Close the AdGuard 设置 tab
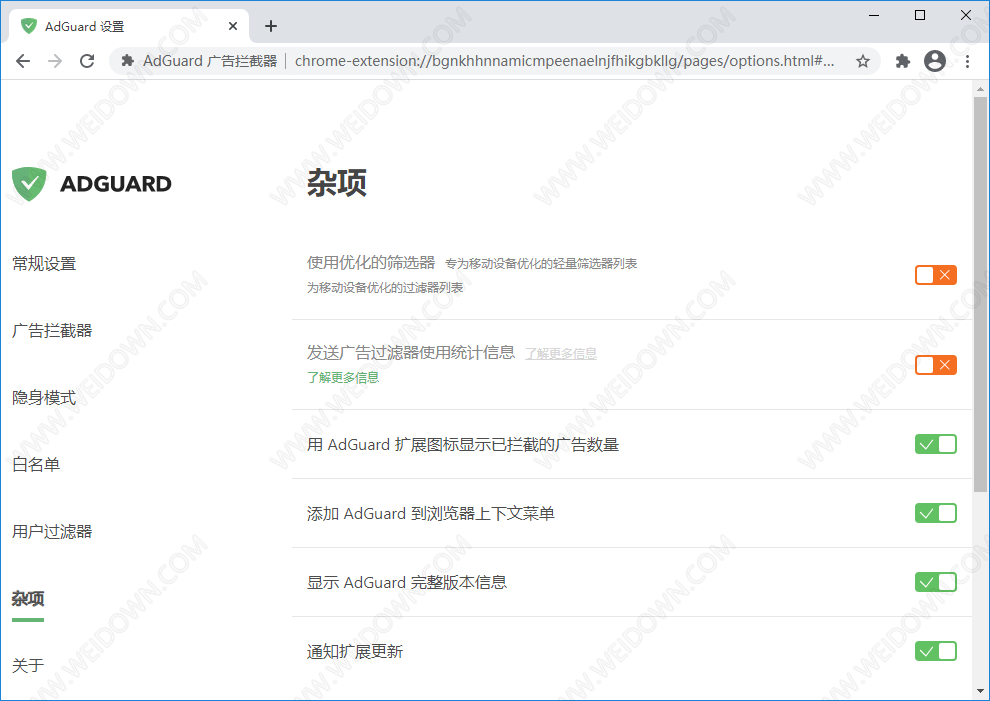990x701 pixels. click(233, 26)
